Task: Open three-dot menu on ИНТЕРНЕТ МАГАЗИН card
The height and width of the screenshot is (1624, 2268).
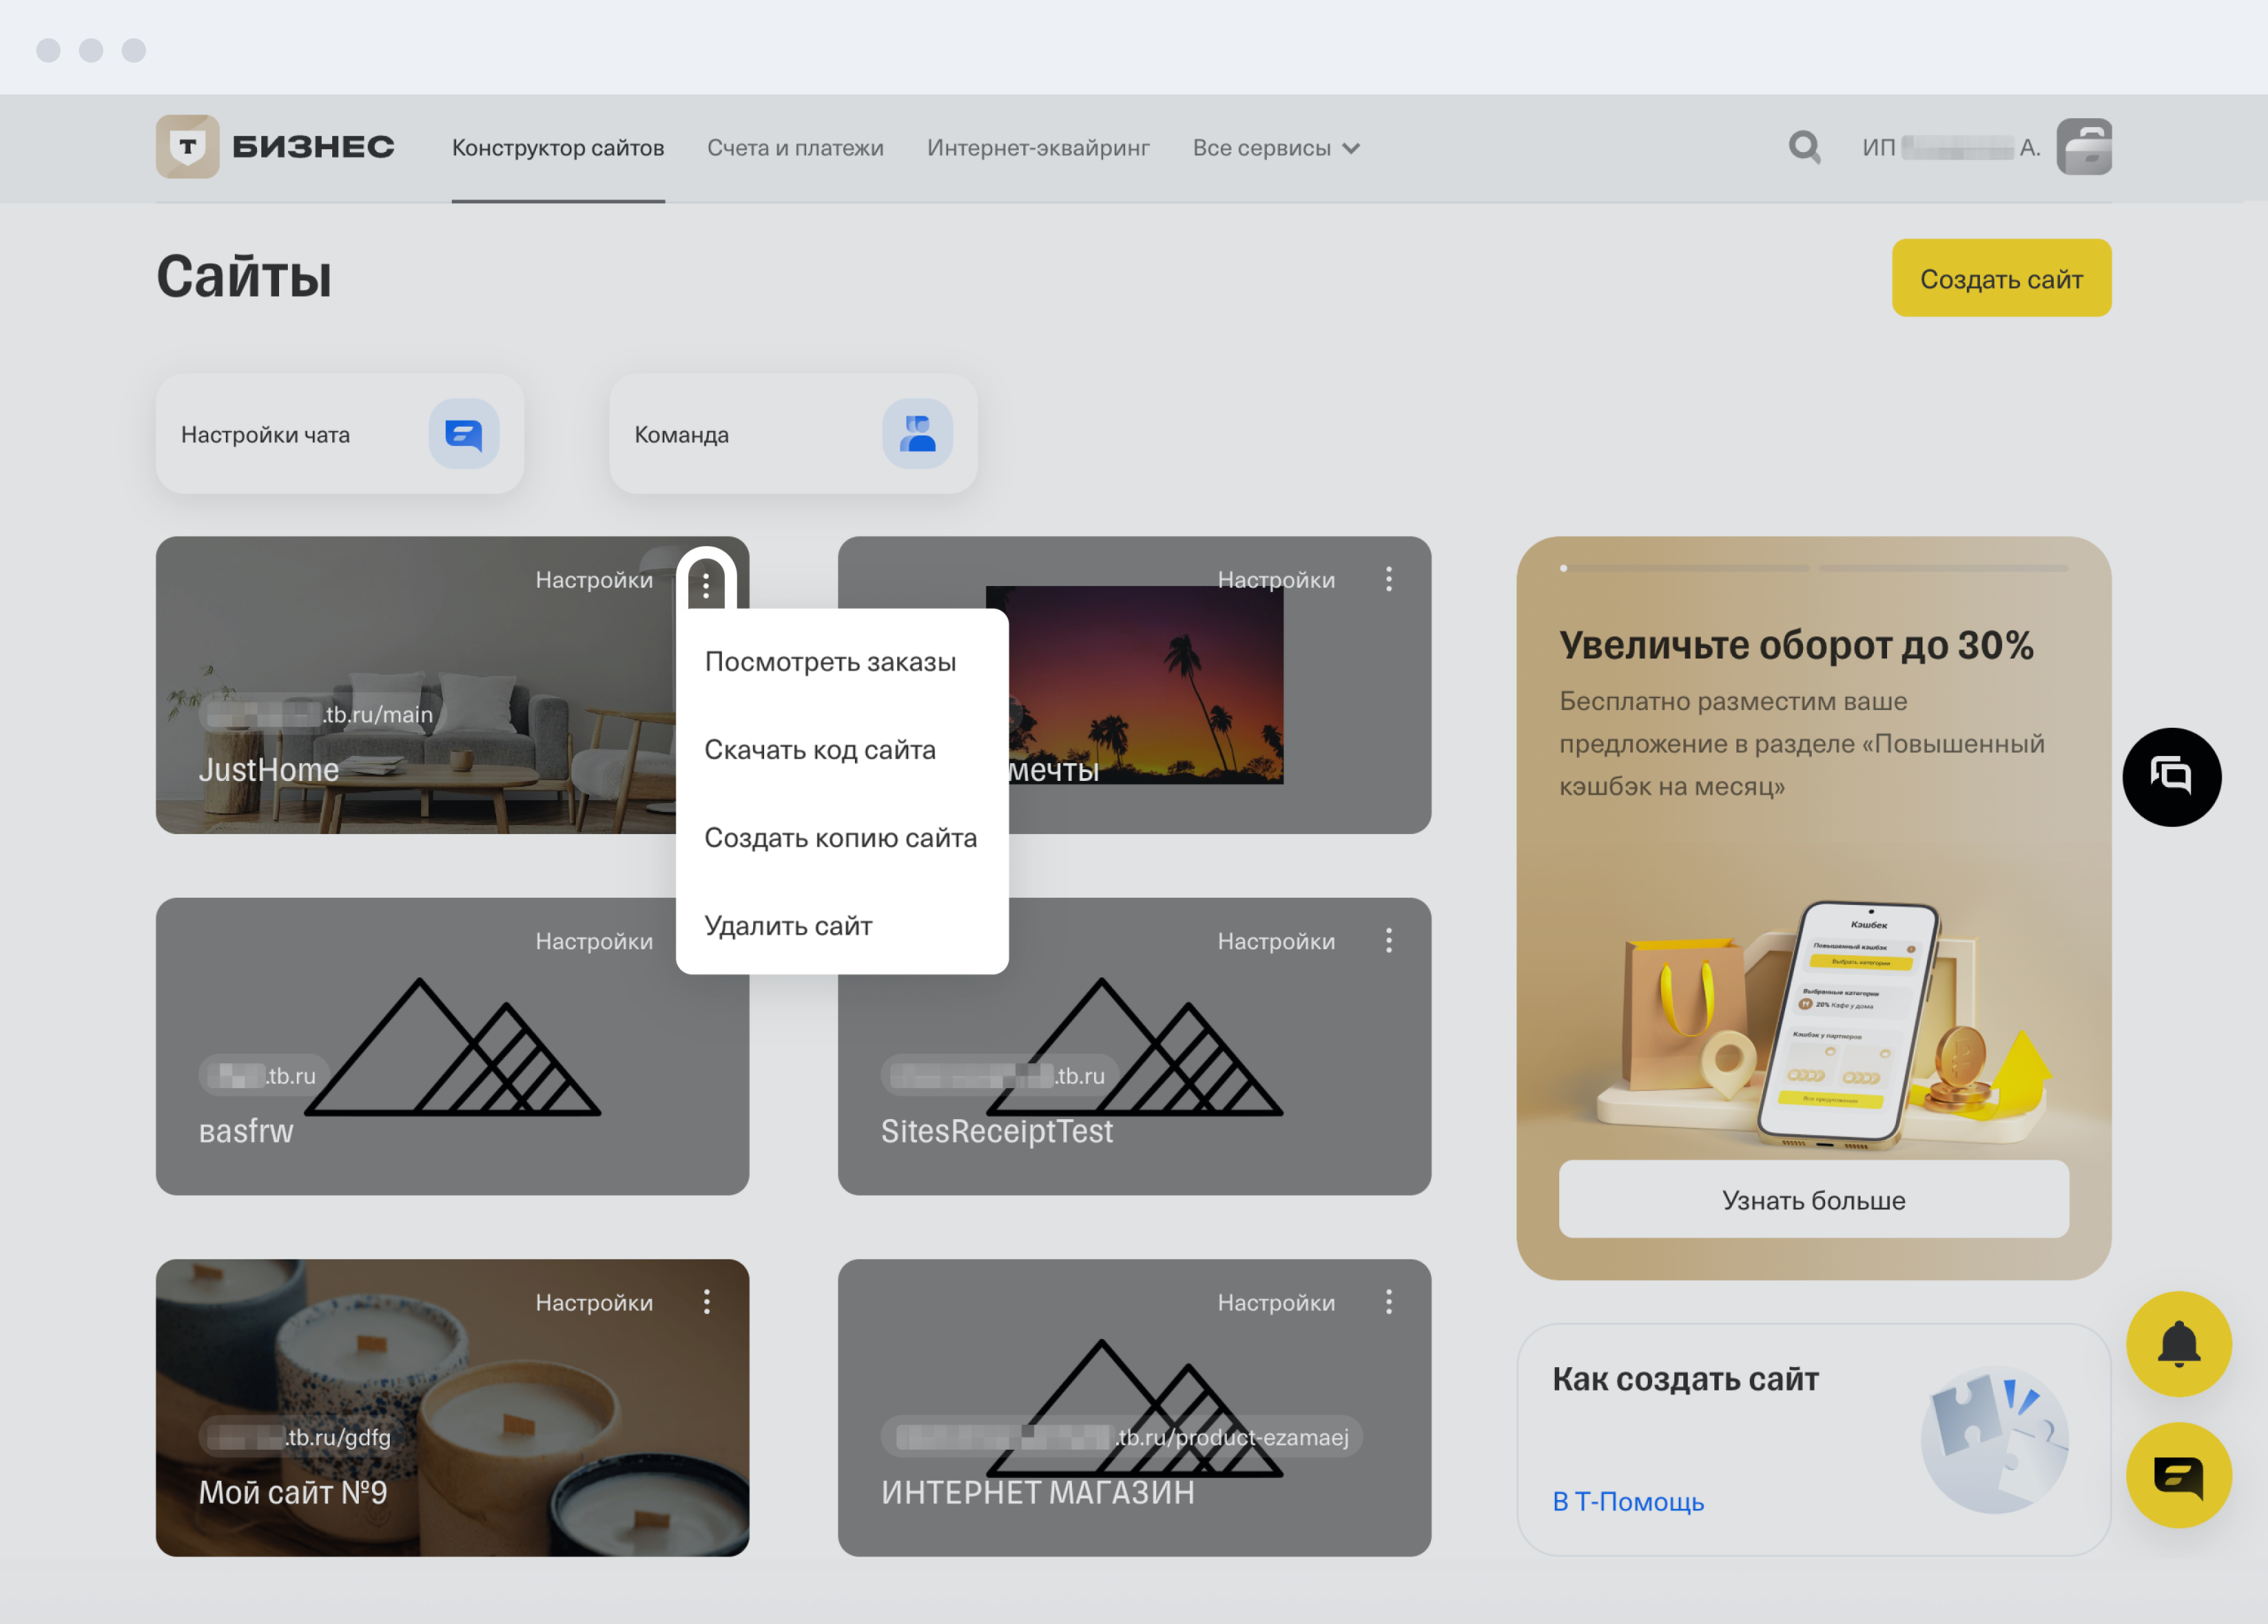Action: (x=1389, y=1301)
